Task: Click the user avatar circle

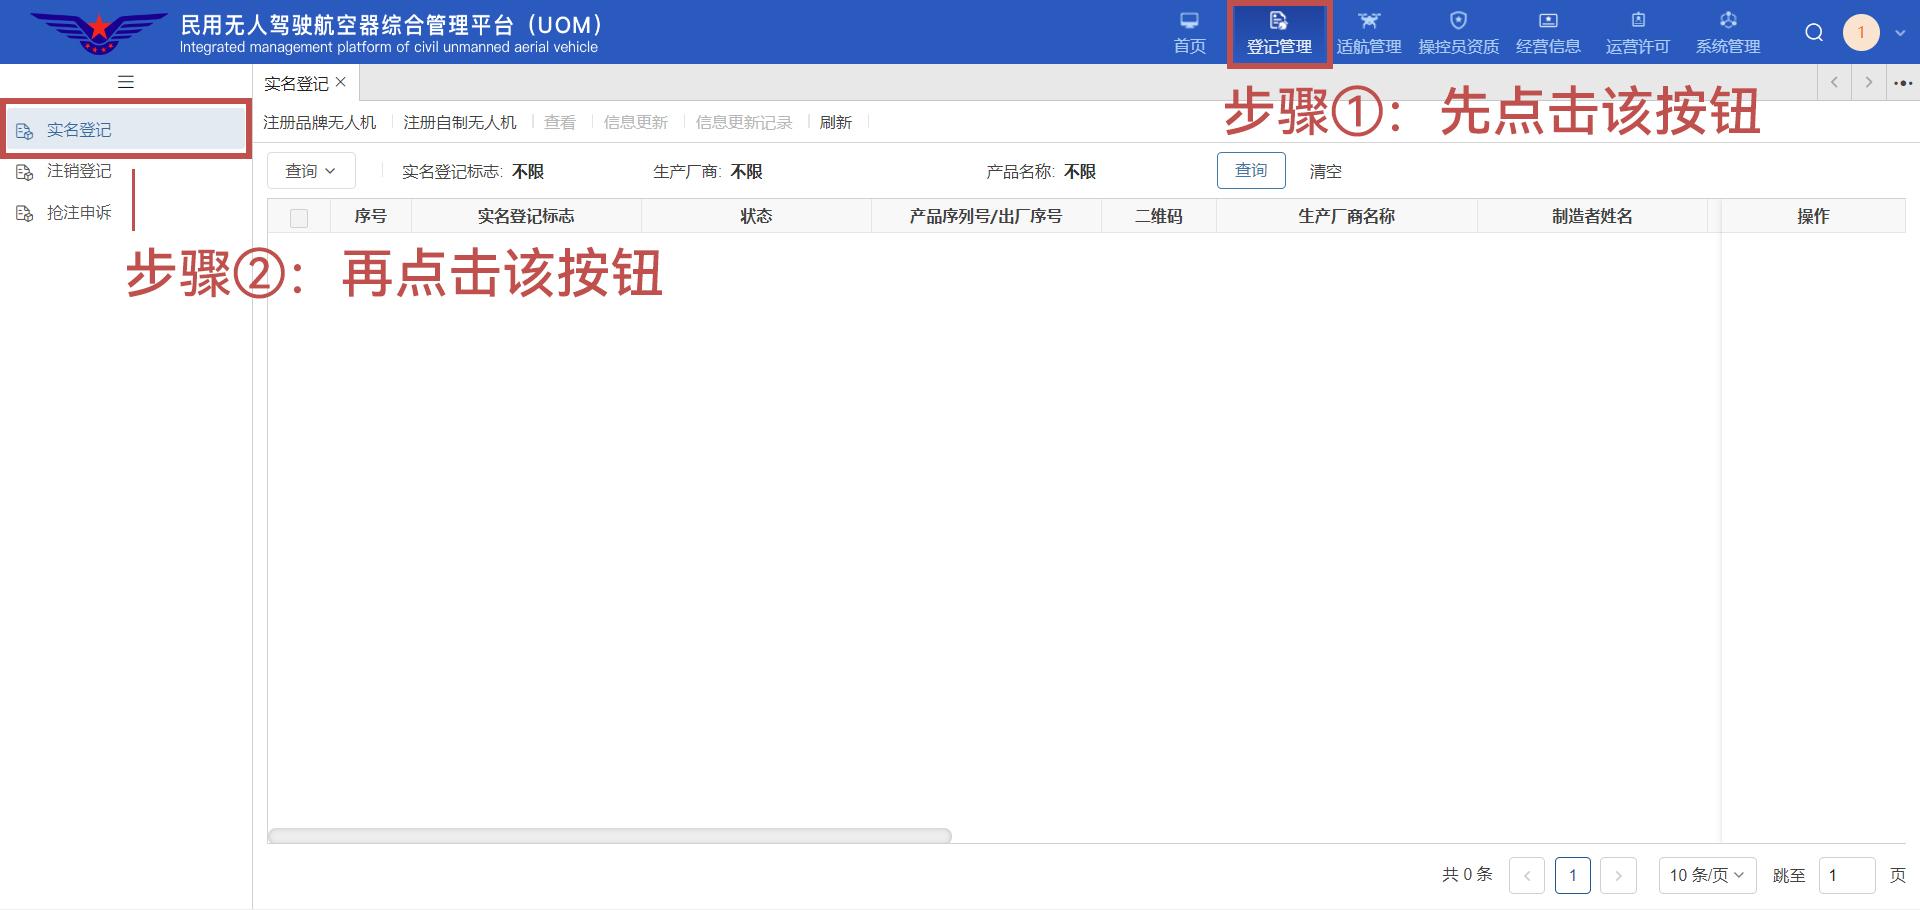Action: 1861,33
